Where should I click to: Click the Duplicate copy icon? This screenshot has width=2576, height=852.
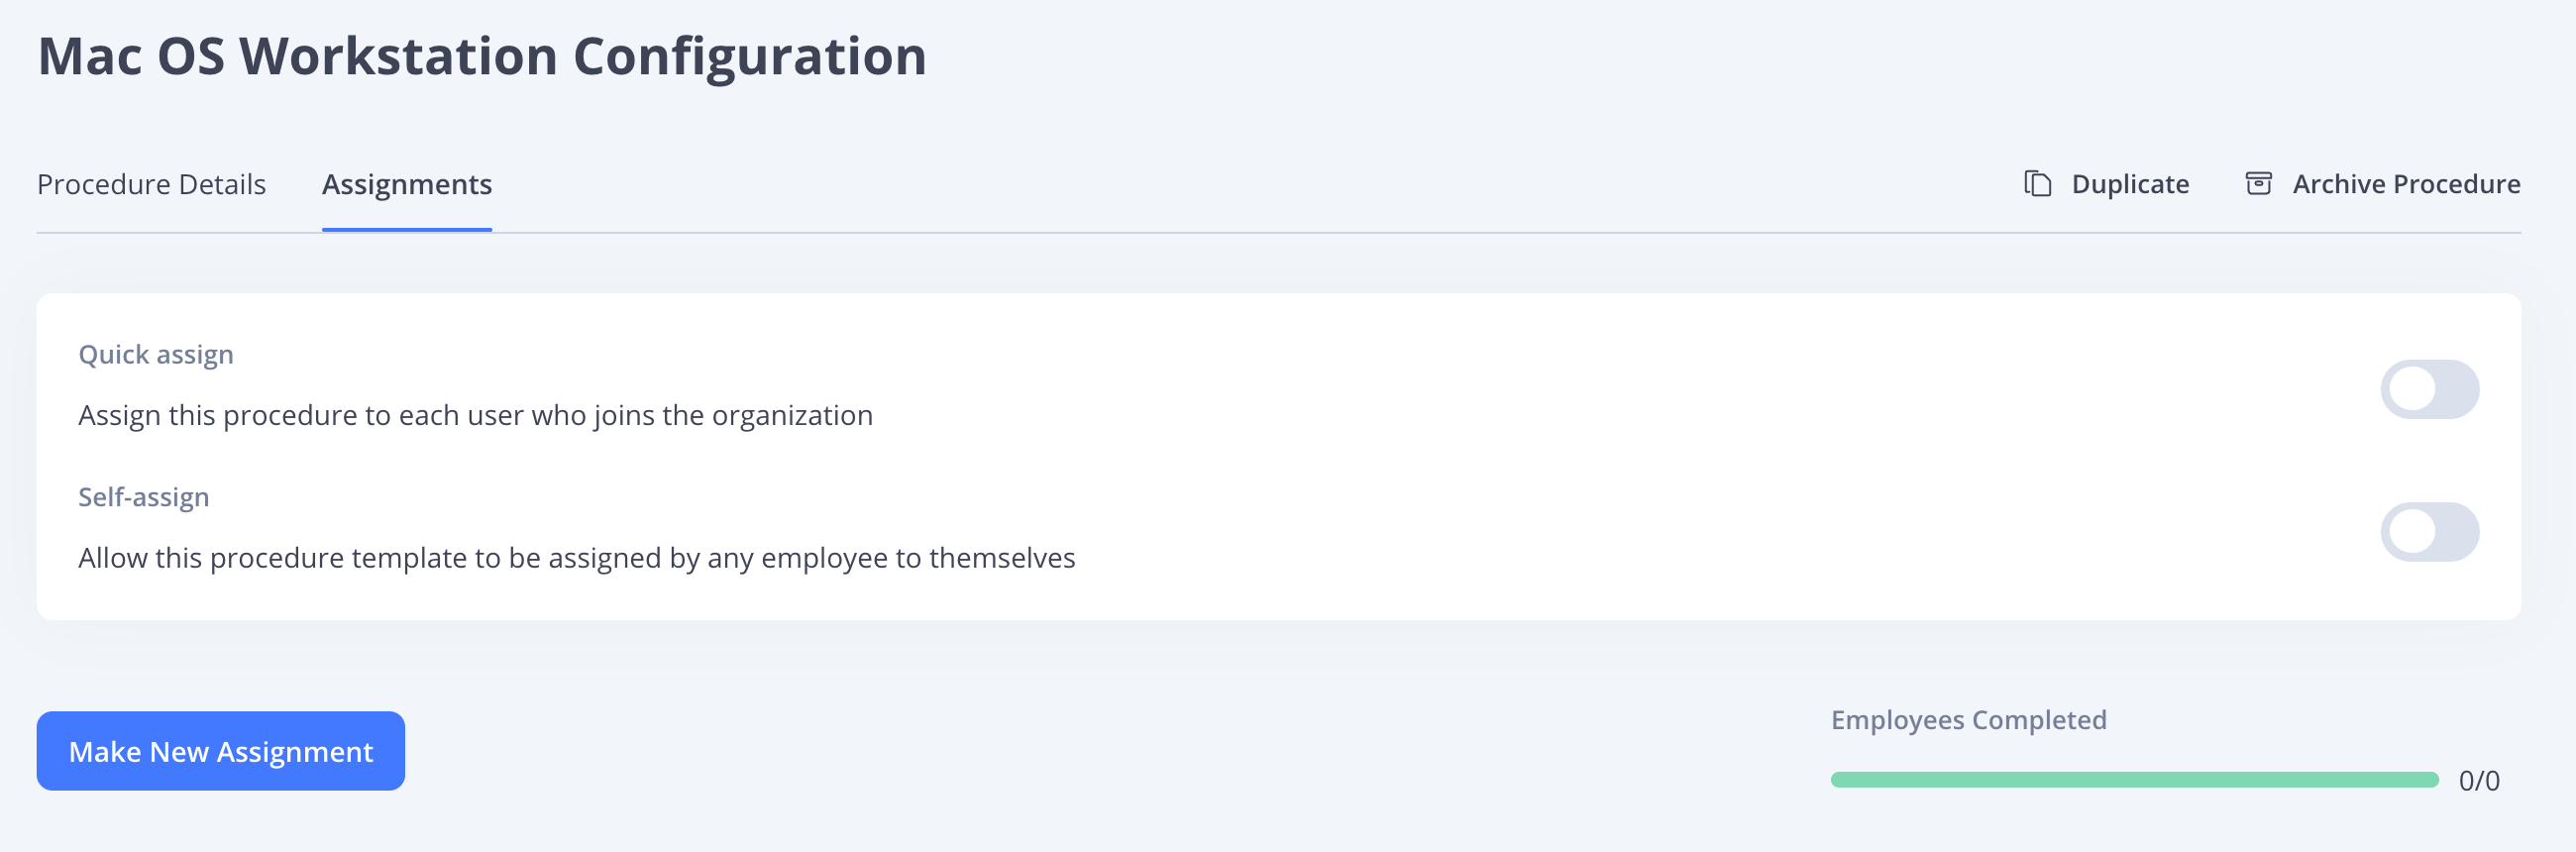tap(2037, 184)
